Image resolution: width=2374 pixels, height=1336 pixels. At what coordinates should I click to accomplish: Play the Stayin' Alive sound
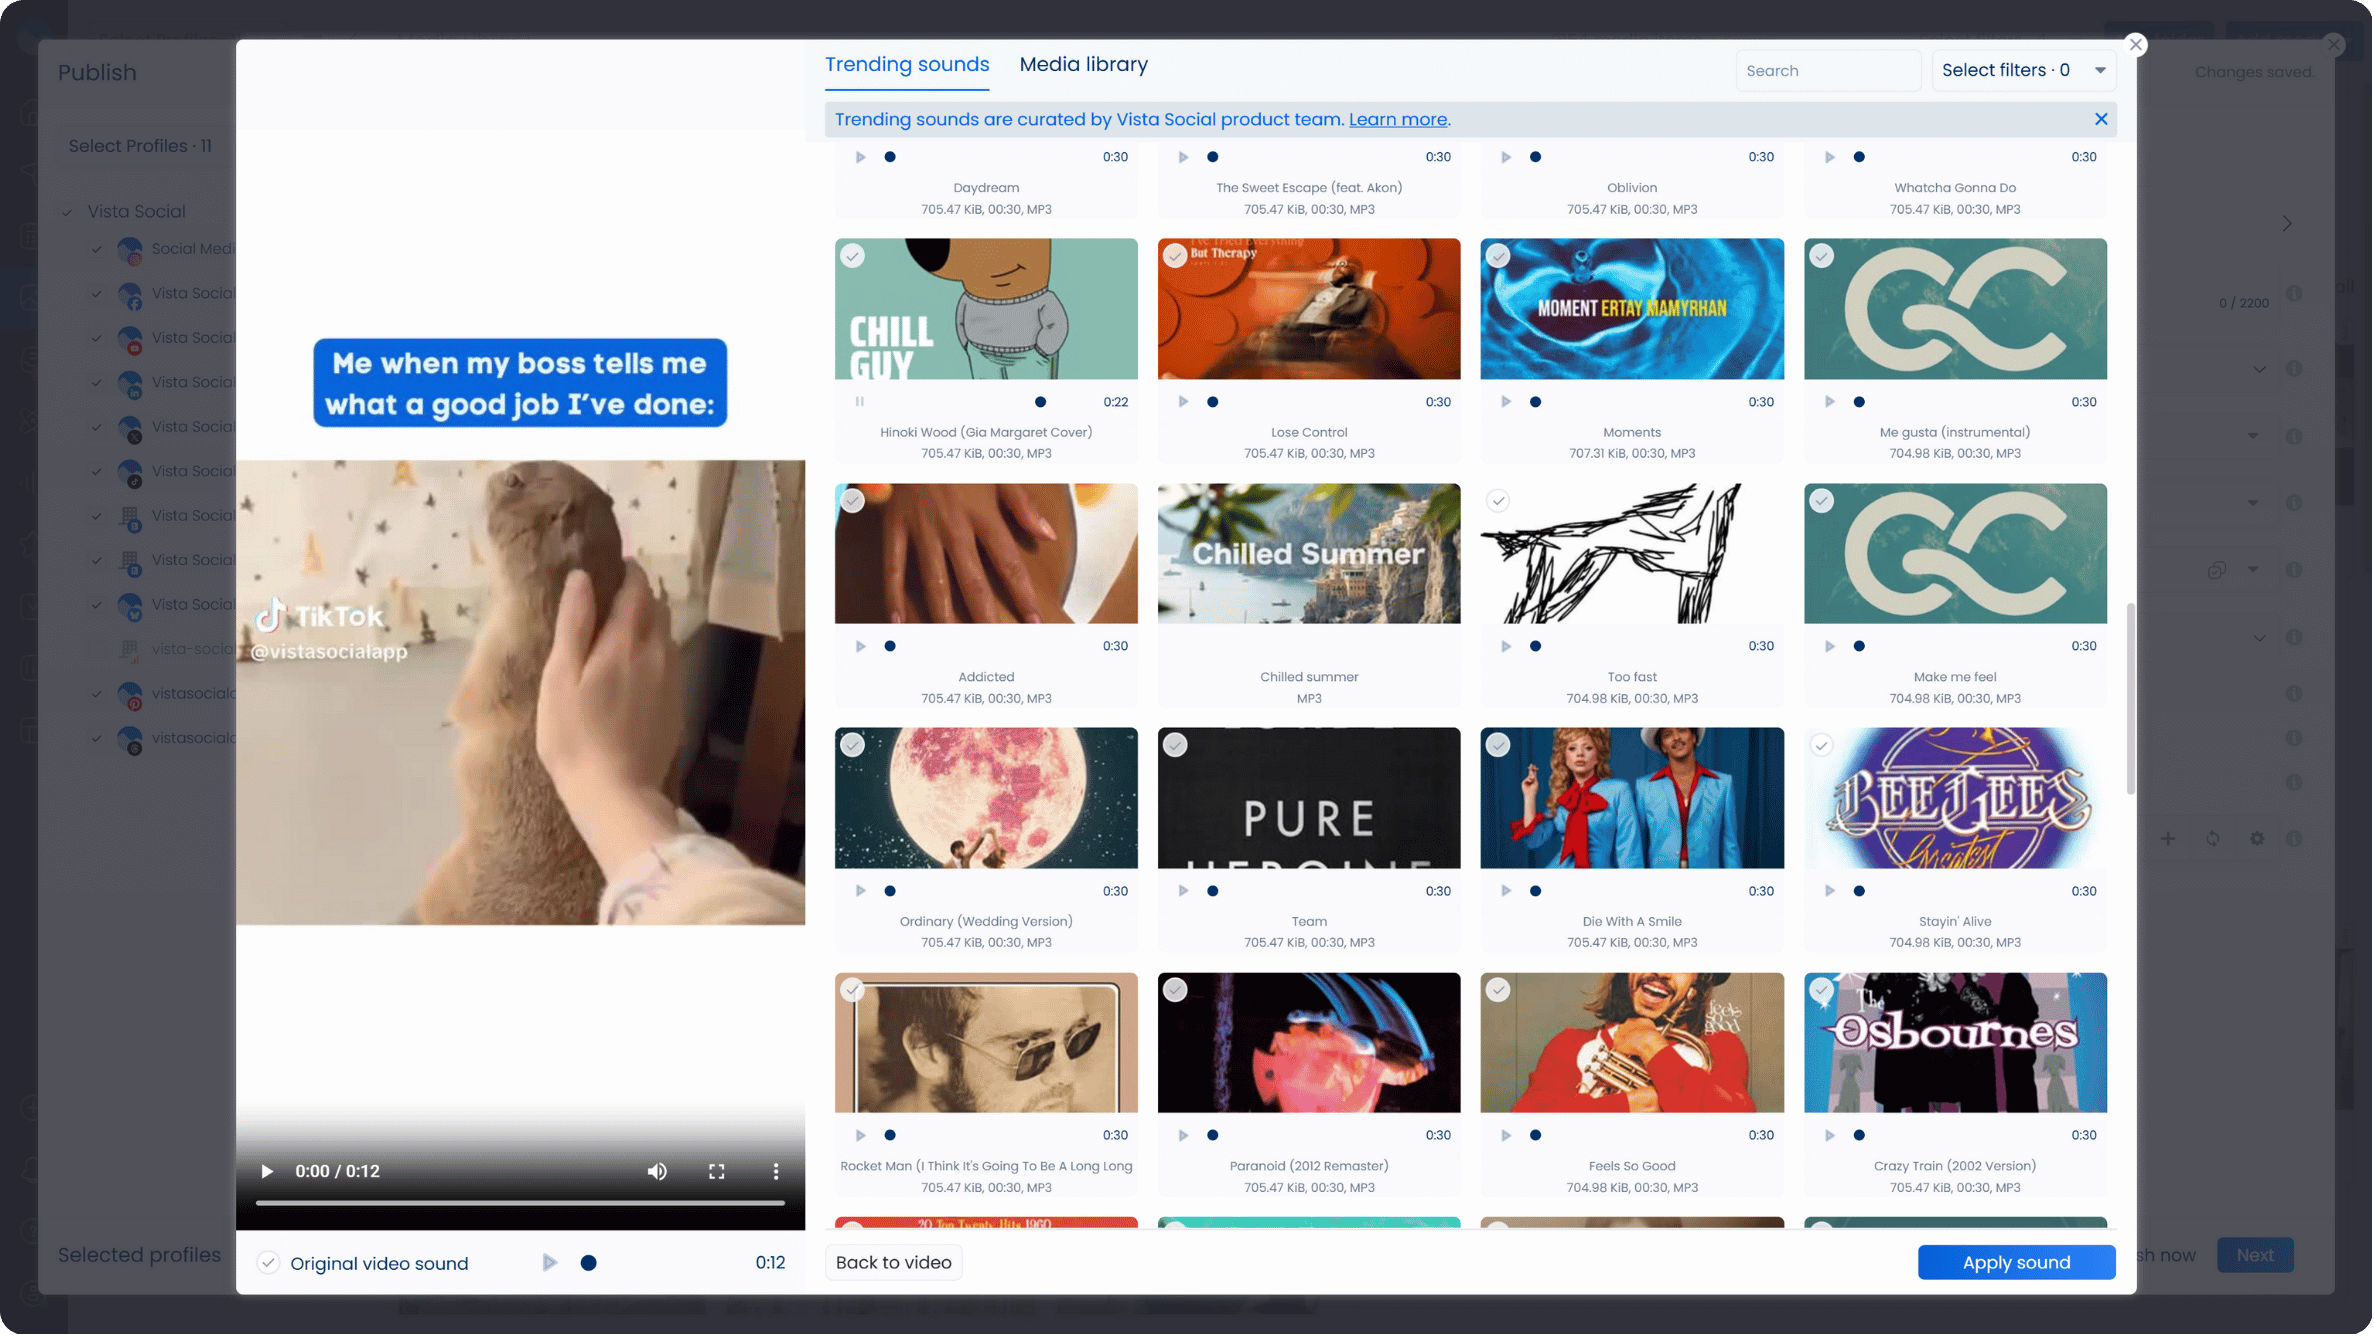1829,891
